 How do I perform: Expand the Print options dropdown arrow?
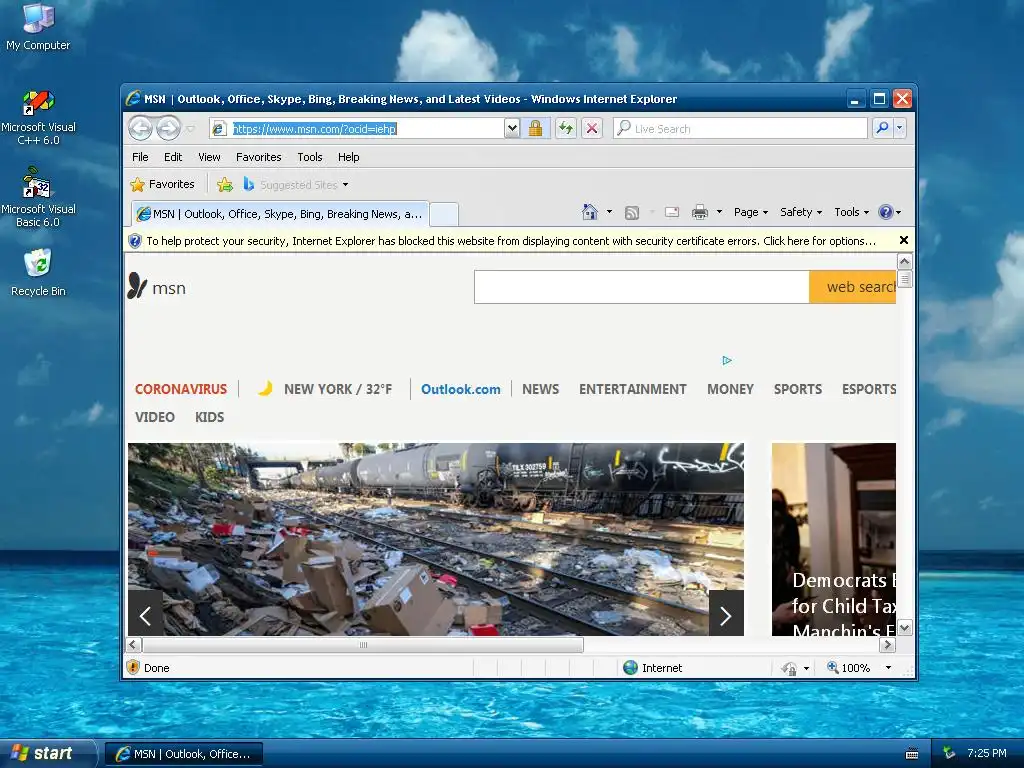(719, 212)
